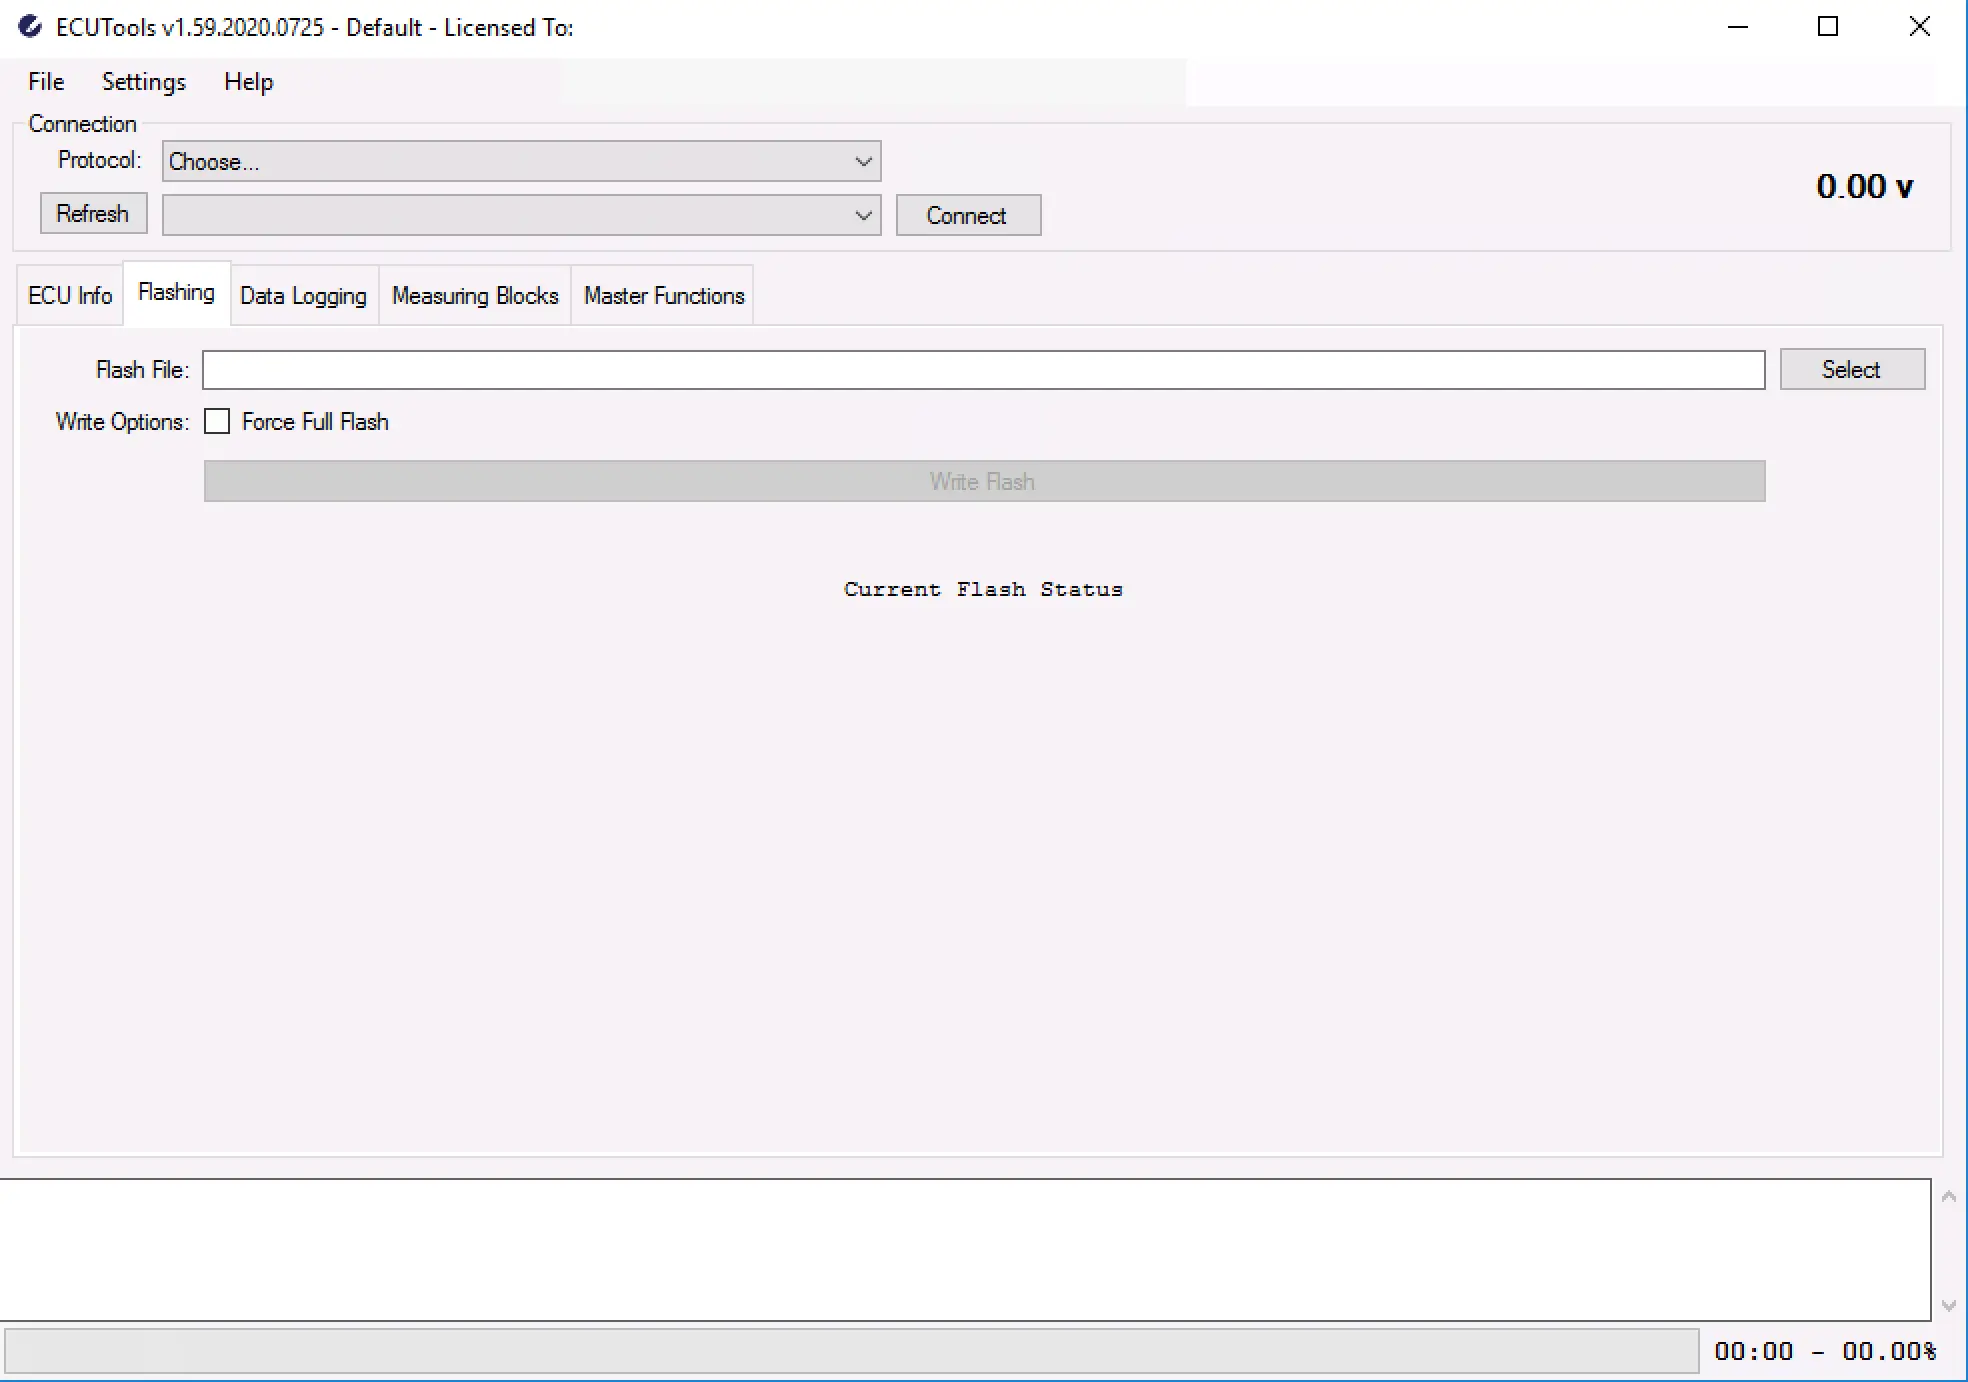Close the ECUTools window
The width and height of the screenshot is (1968, 1382).
pyautogui.click(x=1919, y=27)
